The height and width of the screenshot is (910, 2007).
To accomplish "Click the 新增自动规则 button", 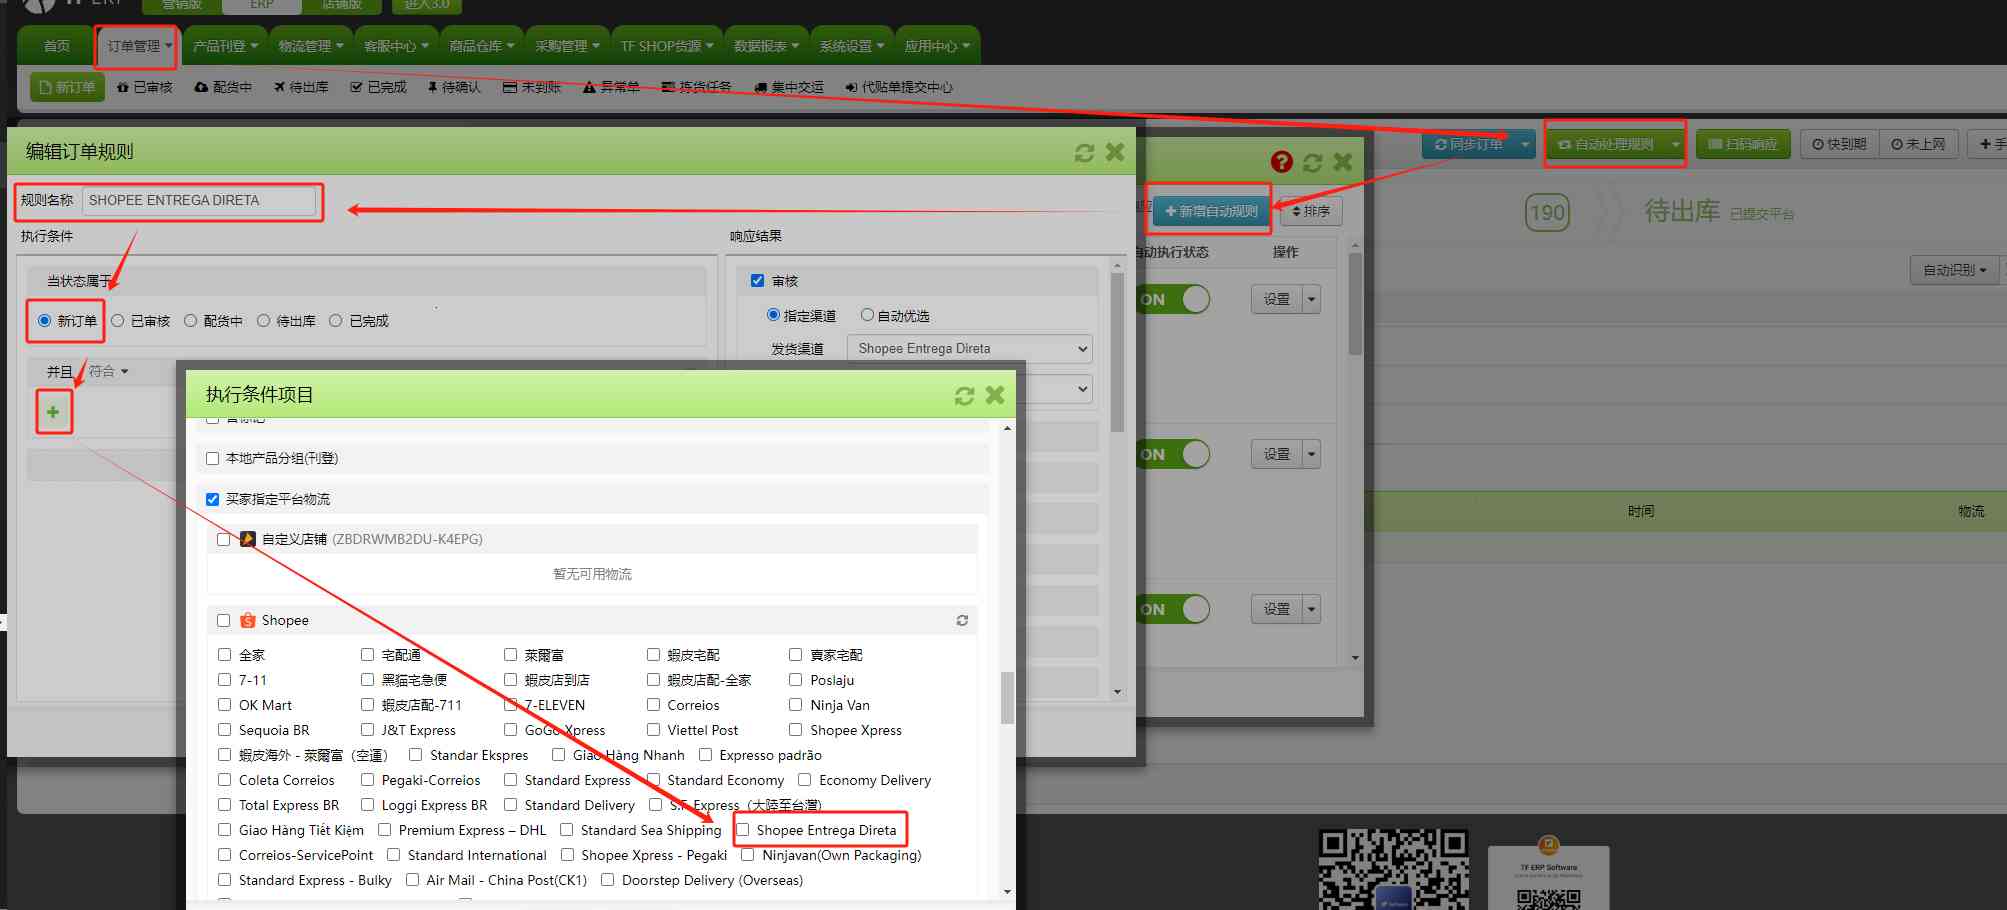I will coord(1211,211).
